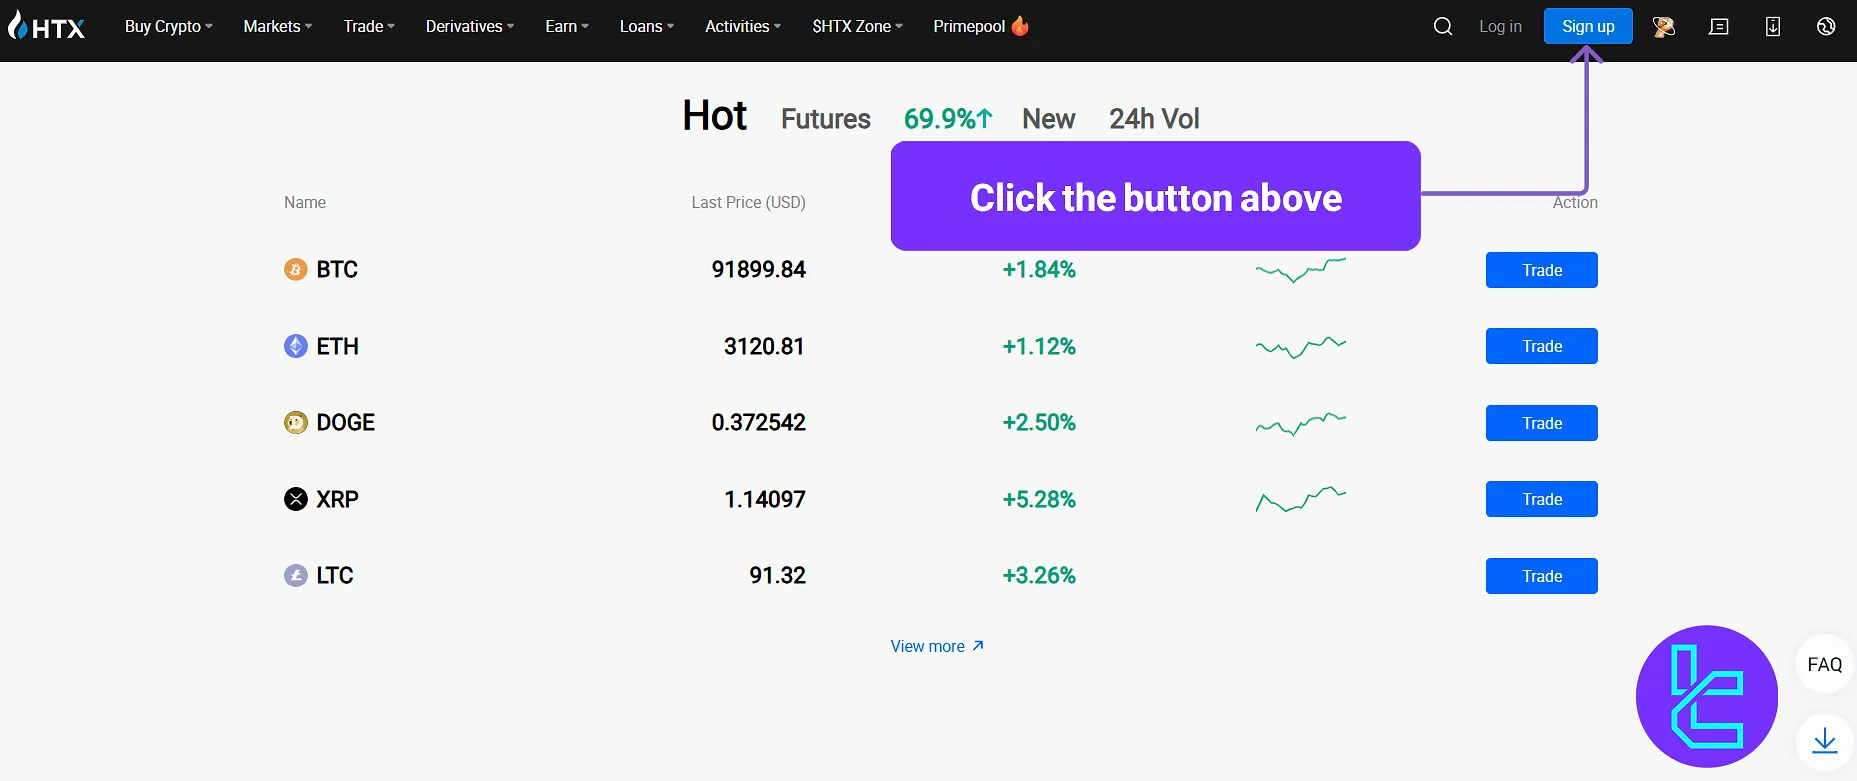Open the language globe icon

click(1826, 27)
